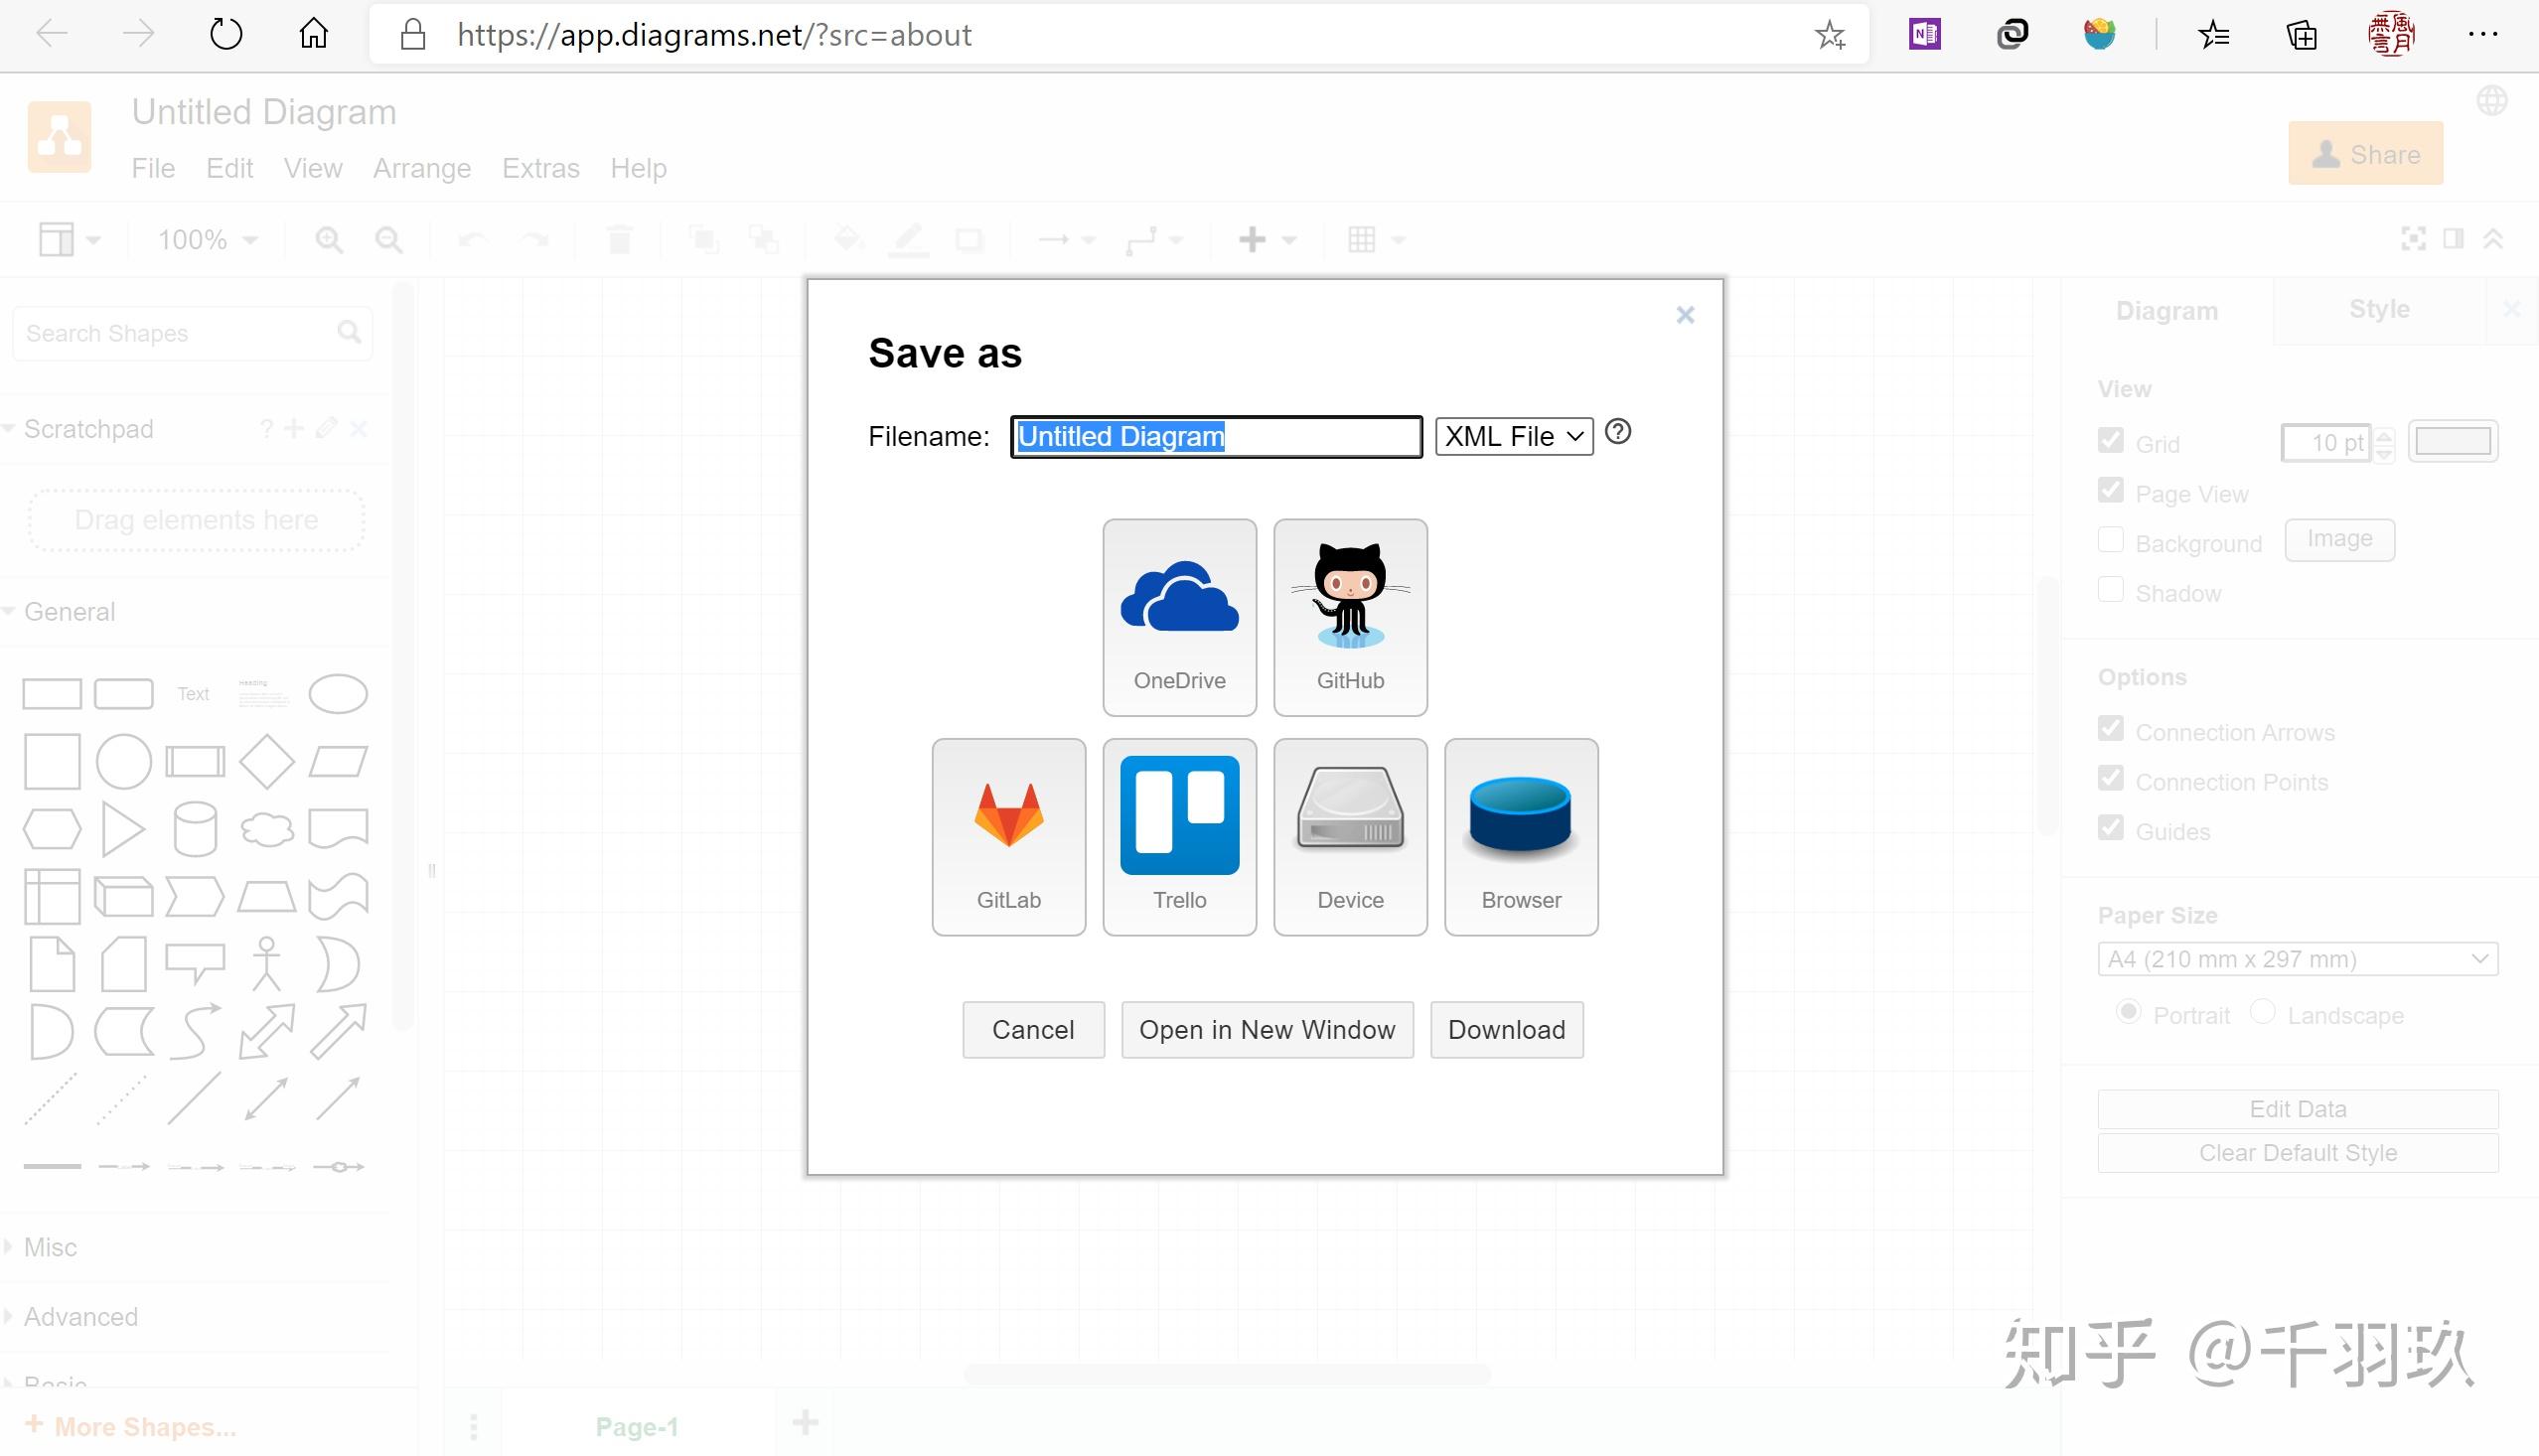This screenshot has width=2539, height=1456.
Task: Click the help question mark icon
Action: (x=1617, y=432)
